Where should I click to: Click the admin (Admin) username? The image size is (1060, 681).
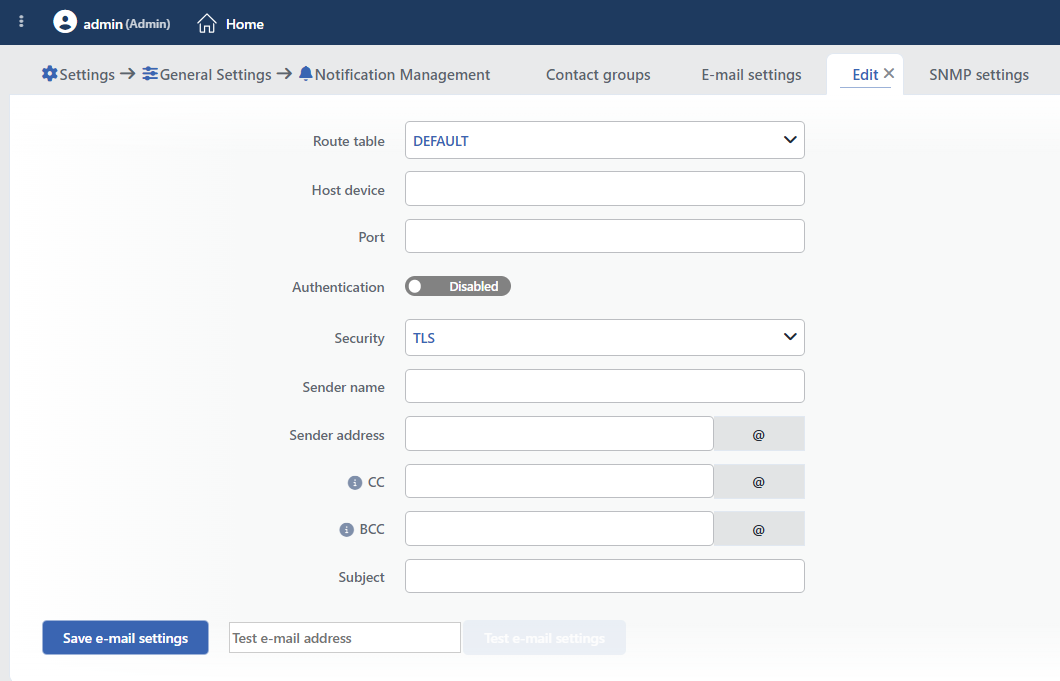click(x=126, y=24)
